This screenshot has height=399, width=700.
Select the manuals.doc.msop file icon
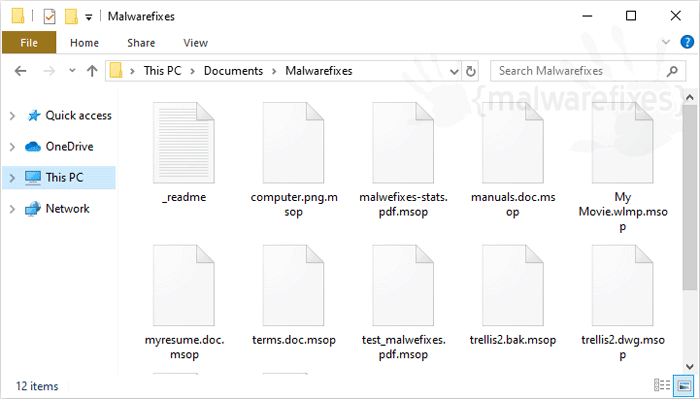tap(513, 143)
